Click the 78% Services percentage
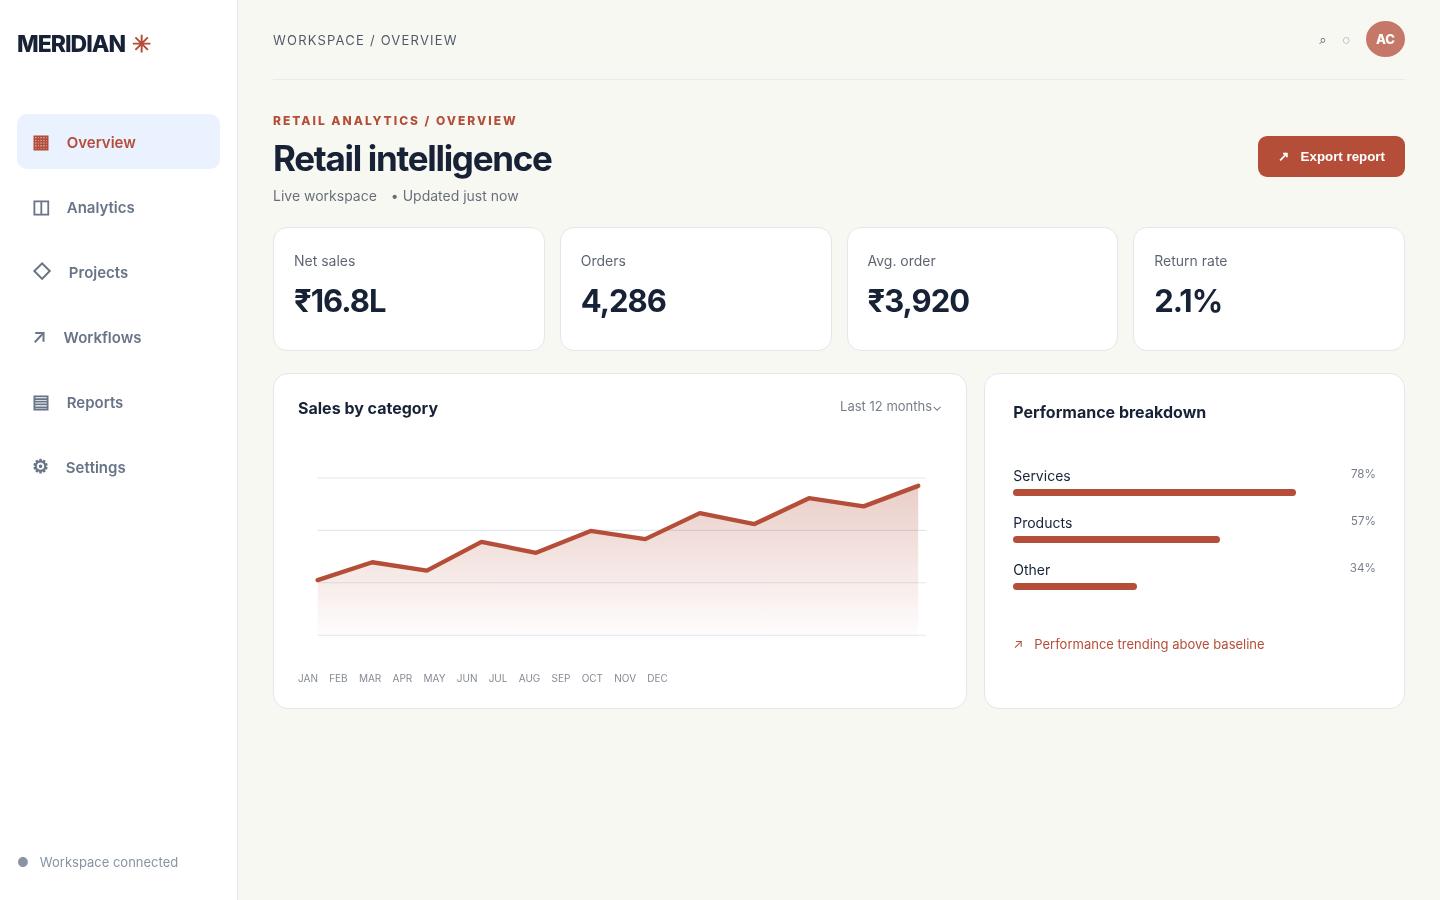Screen dimensions: 1440x900 (x=1363, y=474)
